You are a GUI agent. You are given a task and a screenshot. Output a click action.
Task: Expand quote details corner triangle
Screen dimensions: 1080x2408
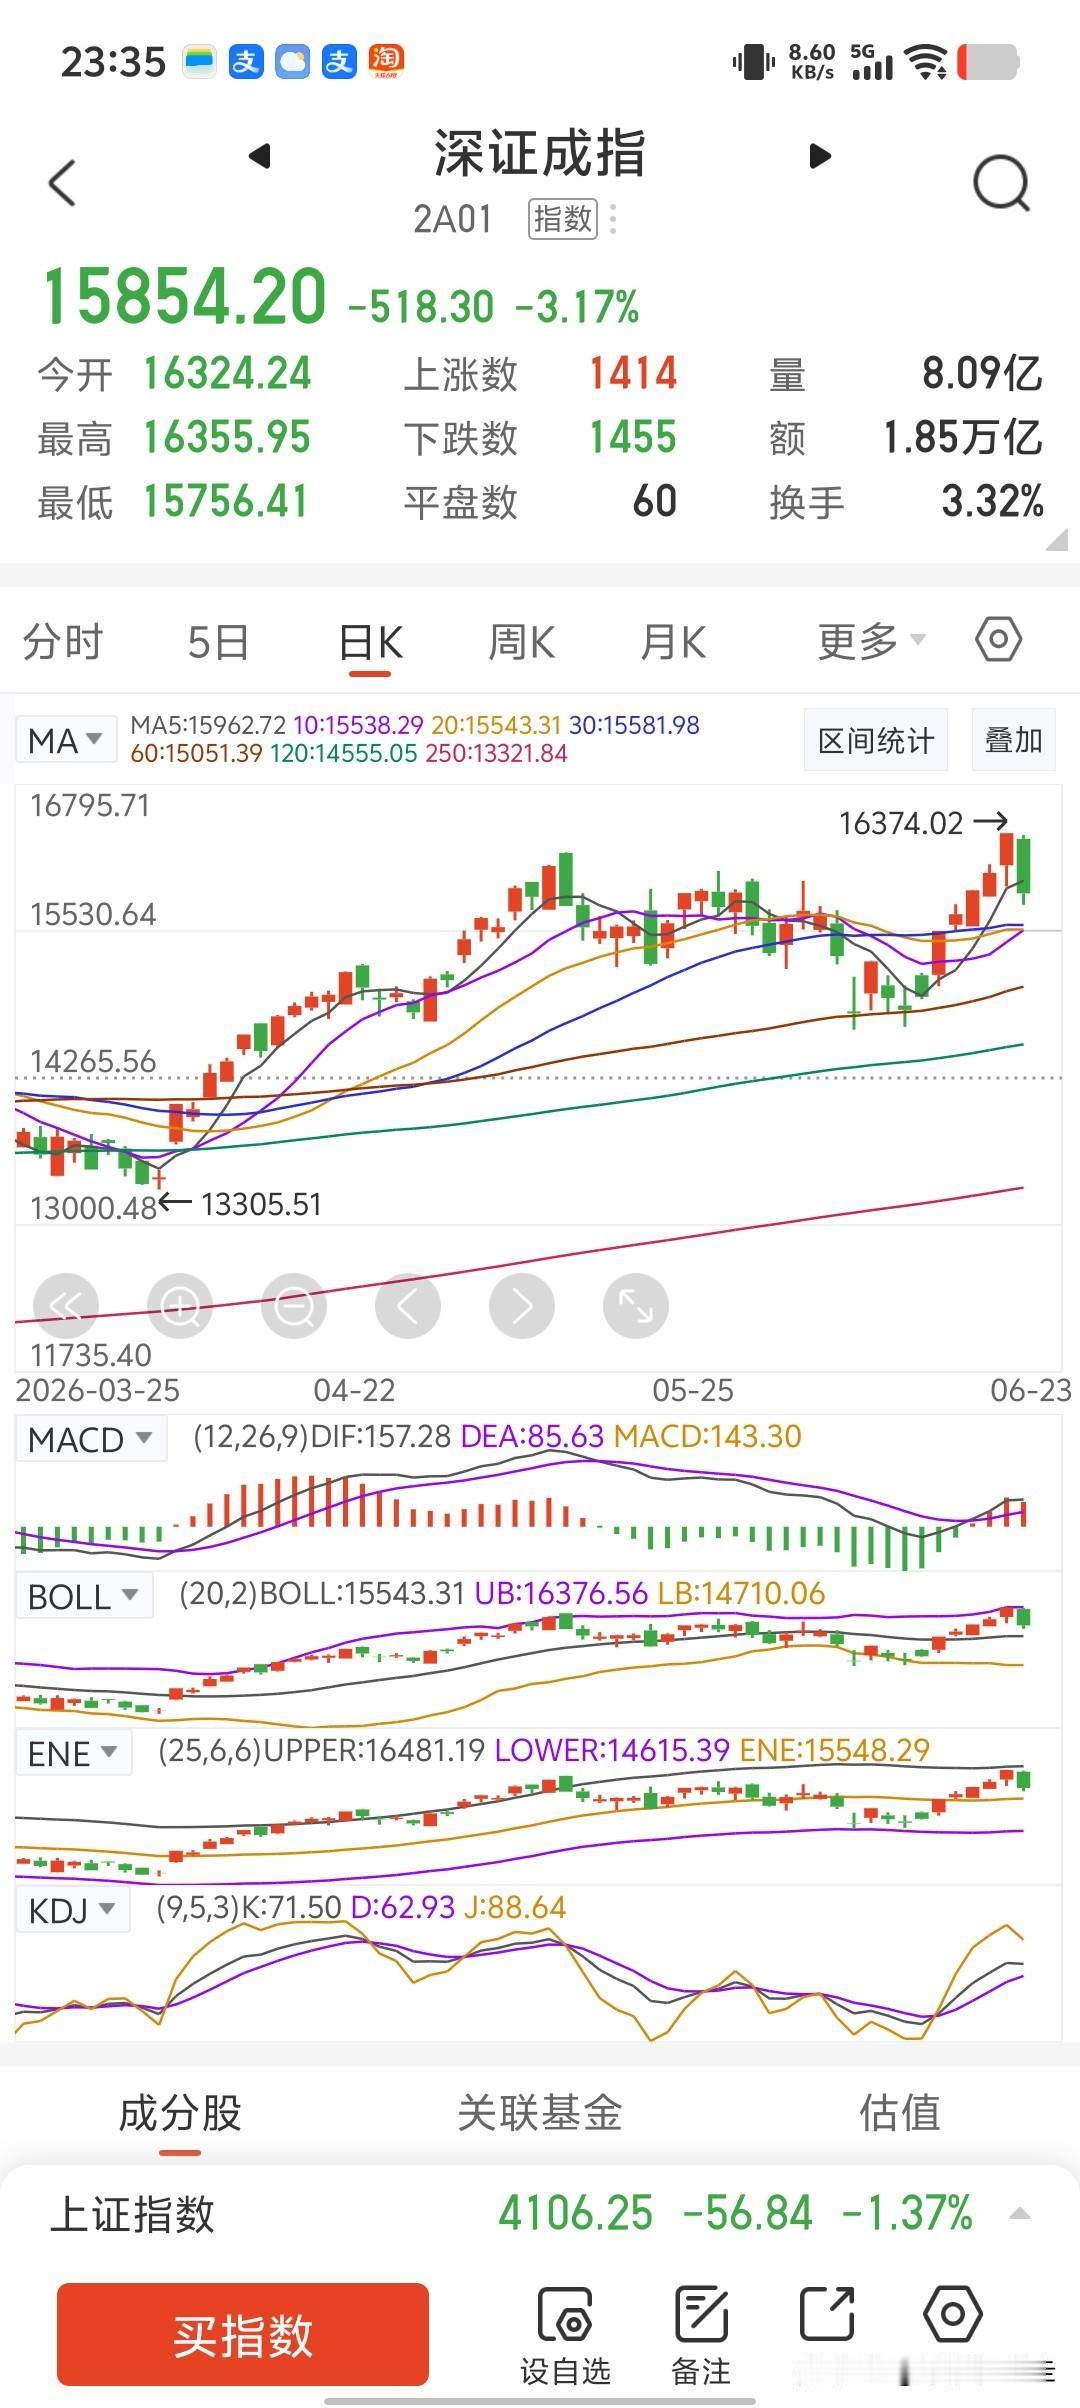pos(1056,540)
